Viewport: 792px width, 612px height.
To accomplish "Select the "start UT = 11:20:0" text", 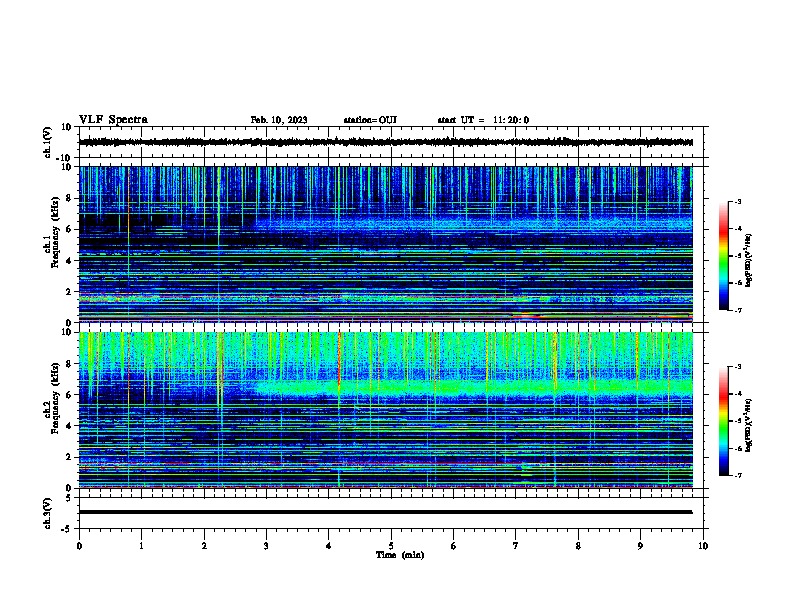I will pyautogui.click(x=483, y=120).
